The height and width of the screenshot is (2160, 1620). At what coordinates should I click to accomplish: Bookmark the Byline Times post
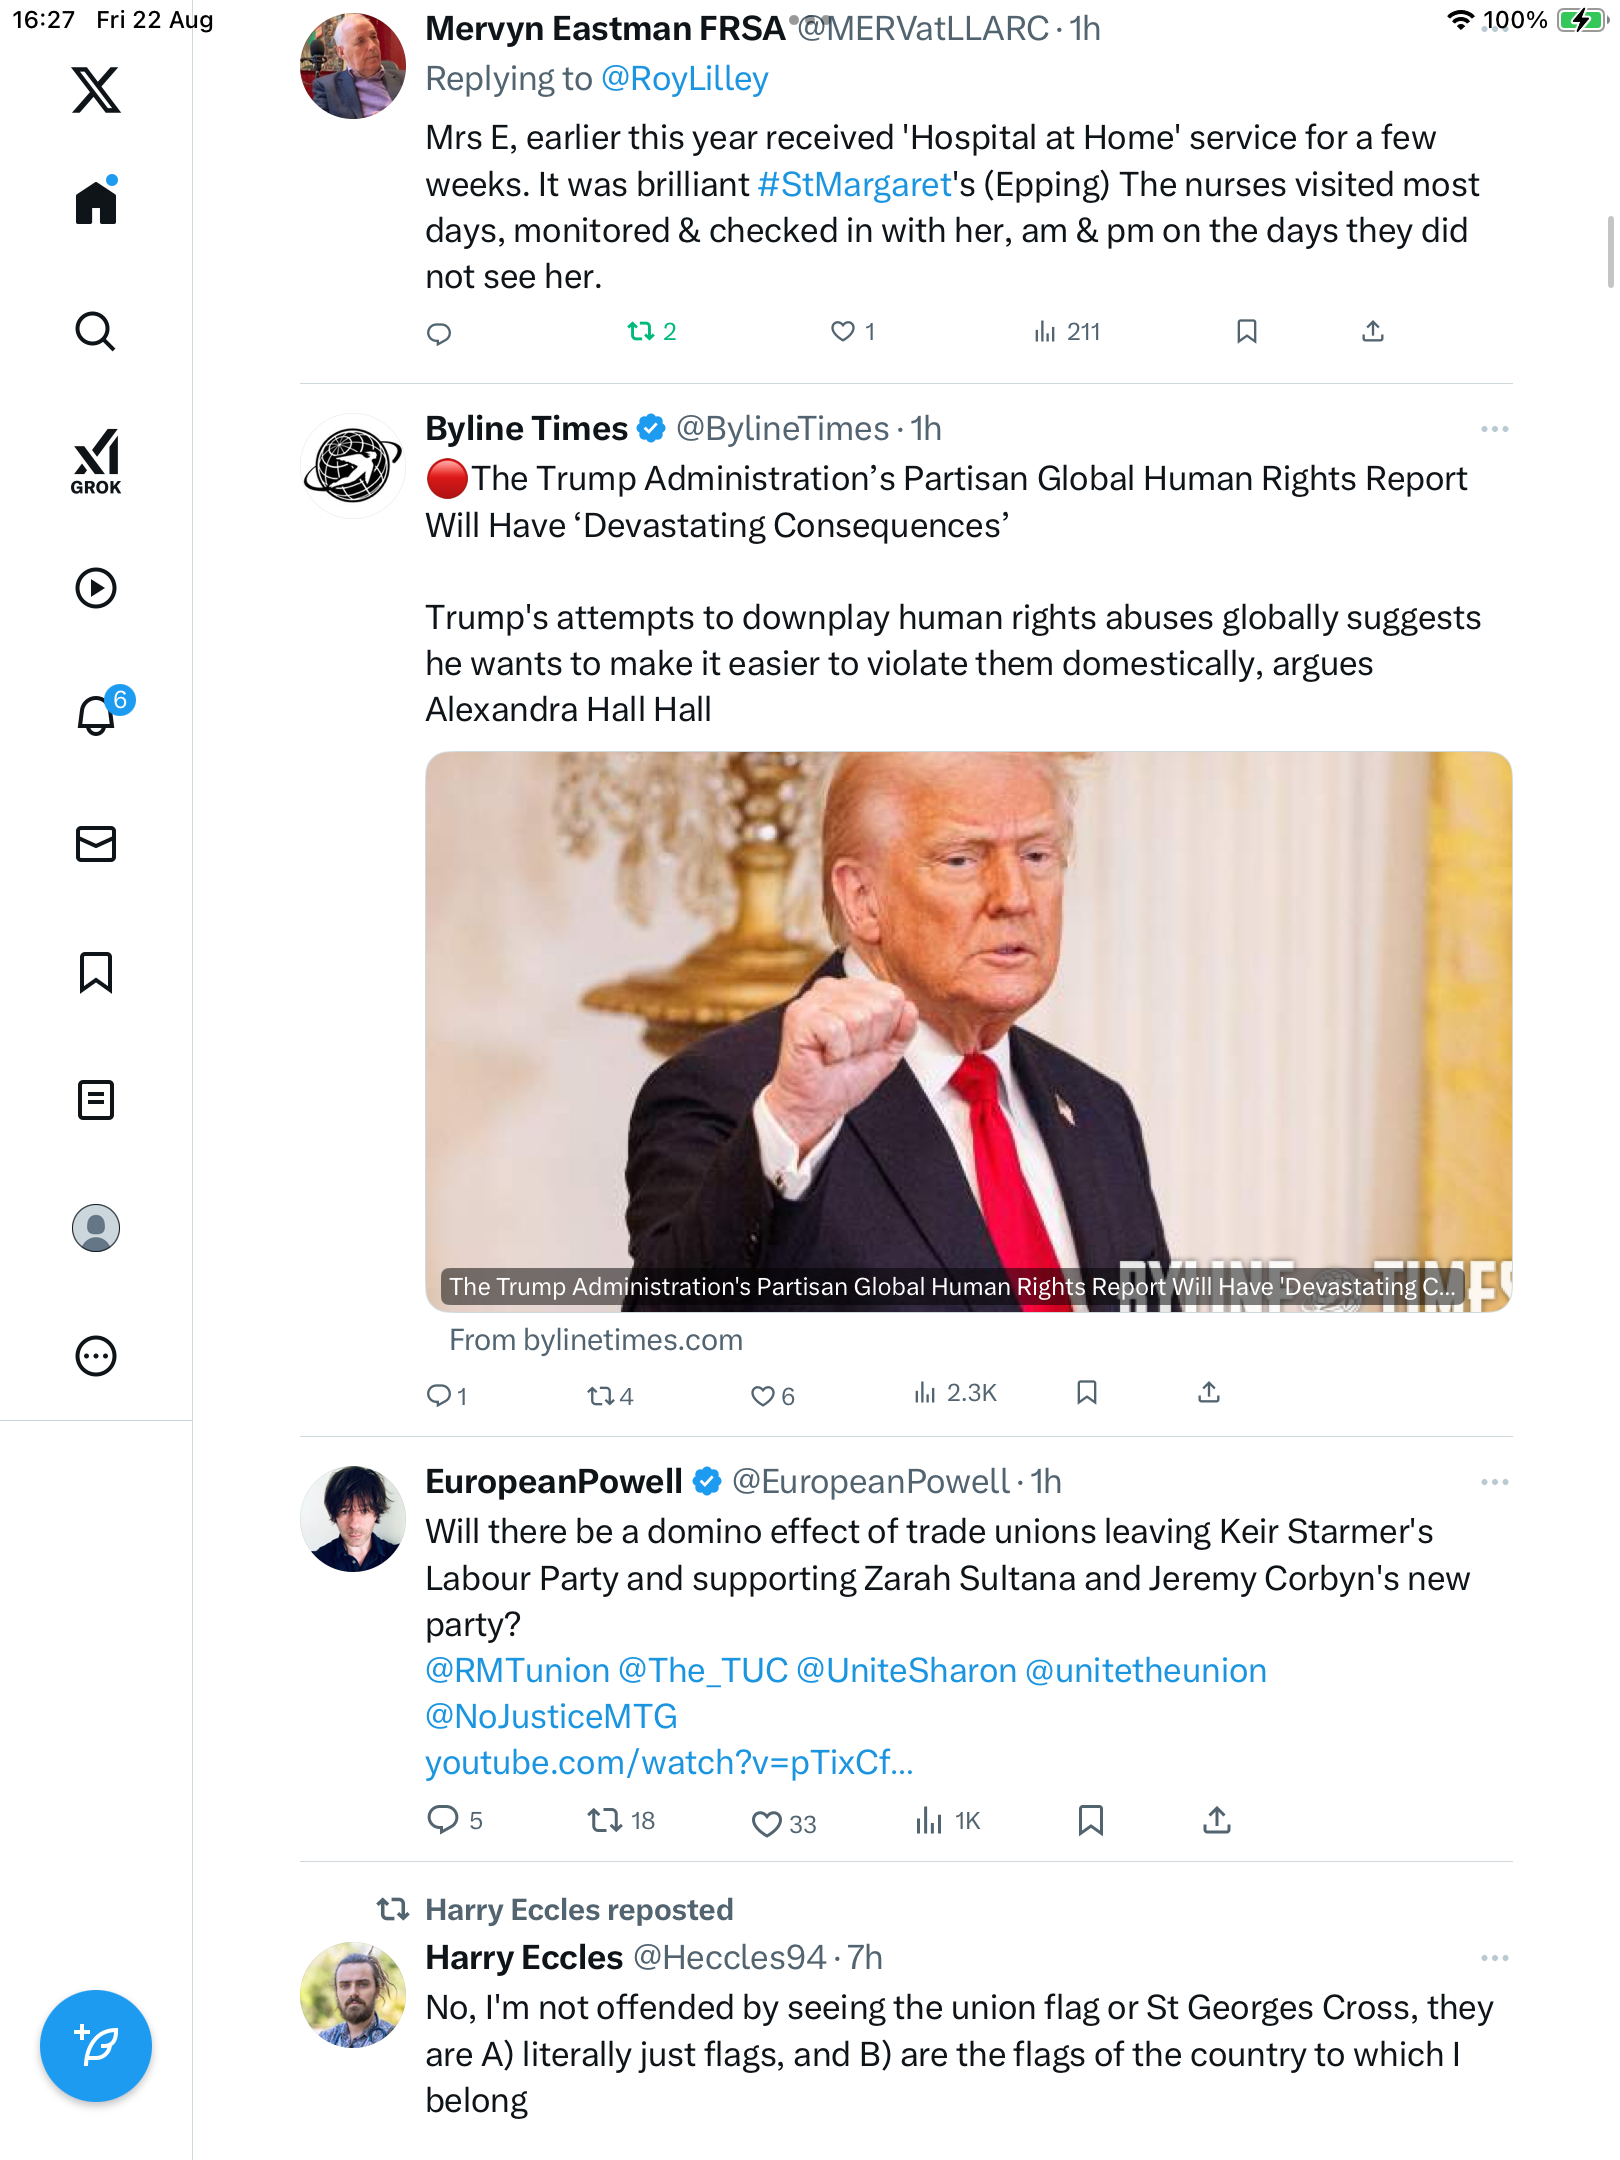click(1087, 1393)
